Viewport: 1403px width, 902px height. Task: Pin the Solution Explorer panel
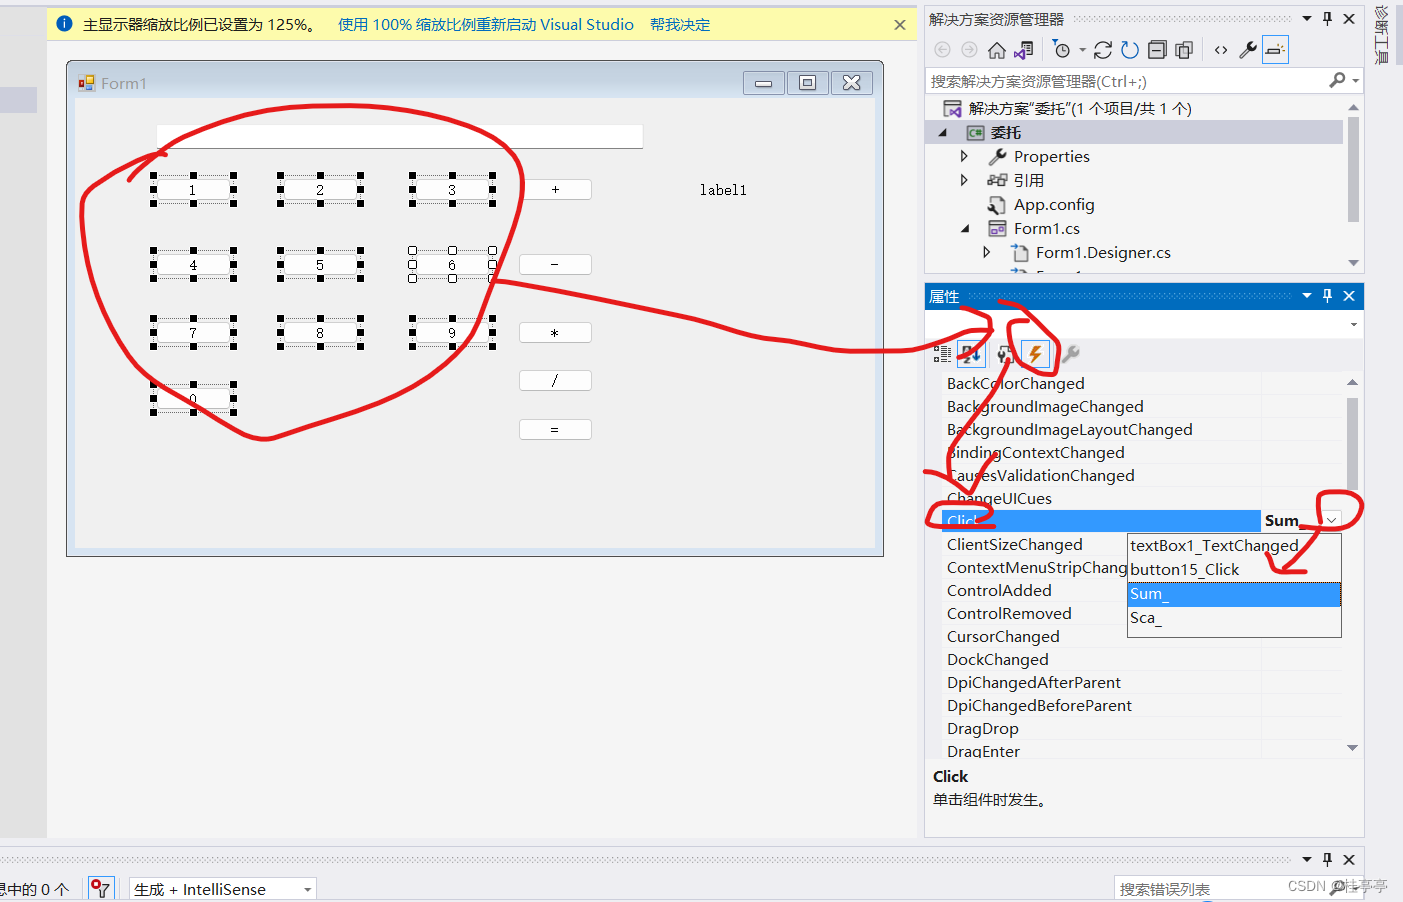tap(1327, 19)
